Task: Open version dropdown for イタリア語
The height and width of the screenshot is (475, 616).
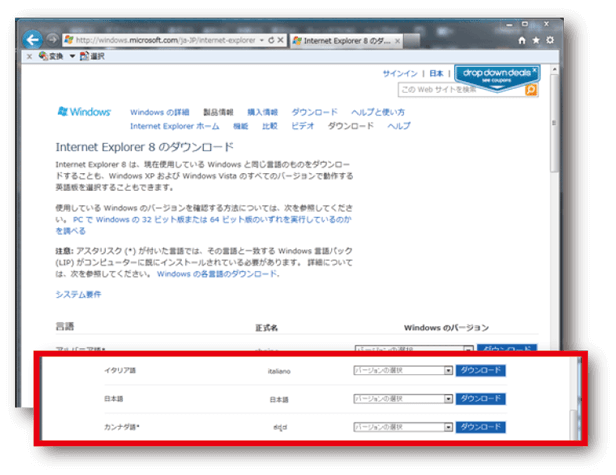Action: pyautogui.click(x=403, y=370)
